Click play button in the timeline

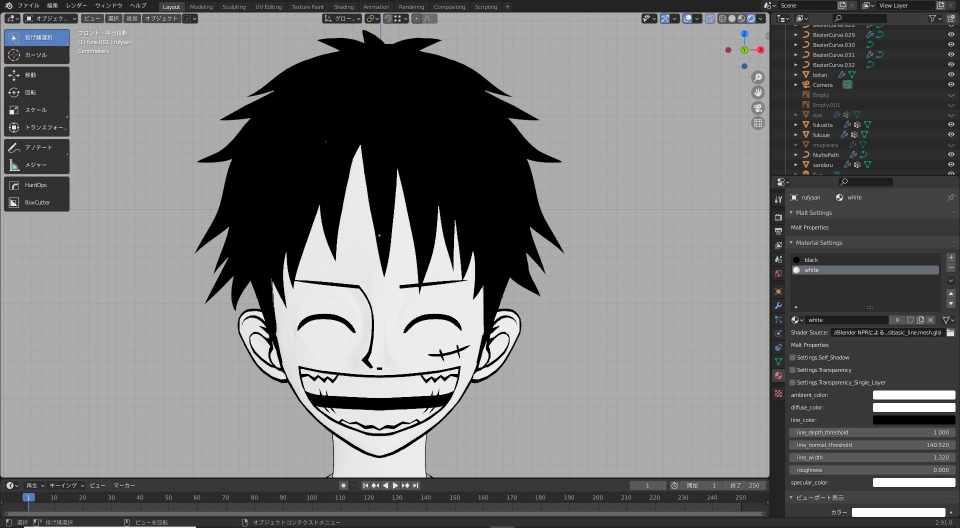396,485
